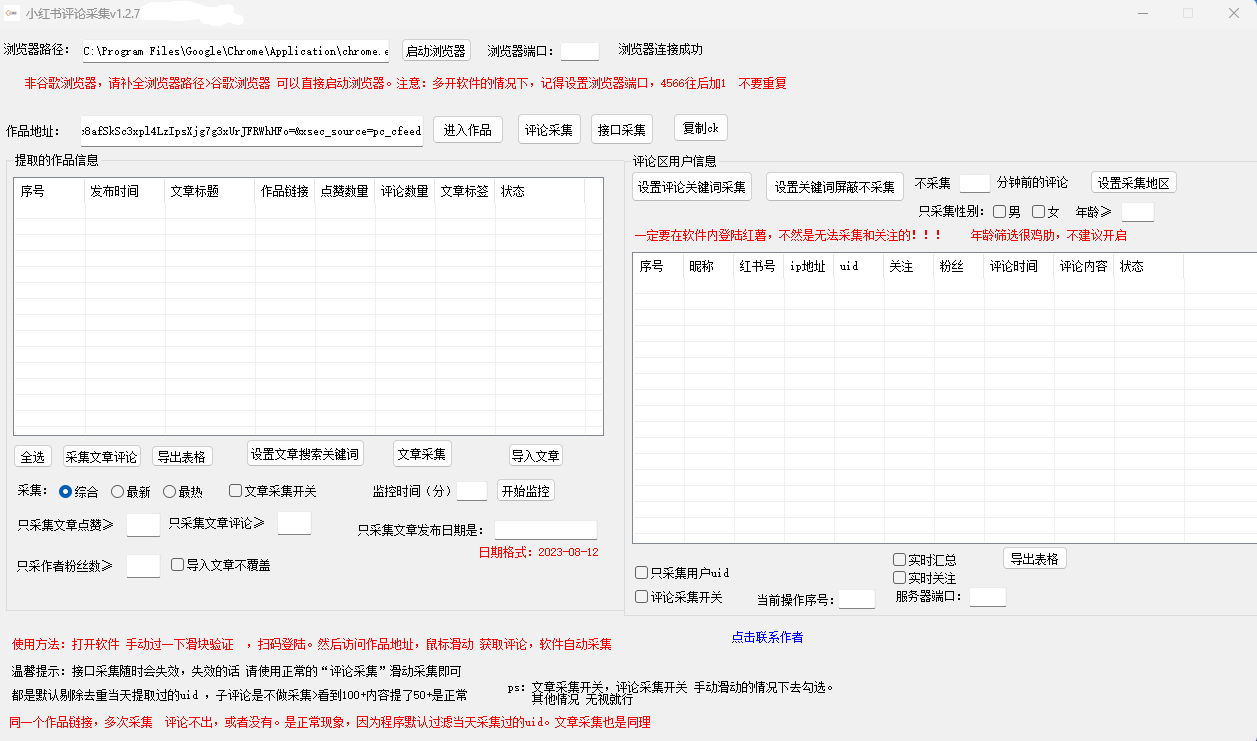Click the 点击联系作者 link

coord(767,637)
